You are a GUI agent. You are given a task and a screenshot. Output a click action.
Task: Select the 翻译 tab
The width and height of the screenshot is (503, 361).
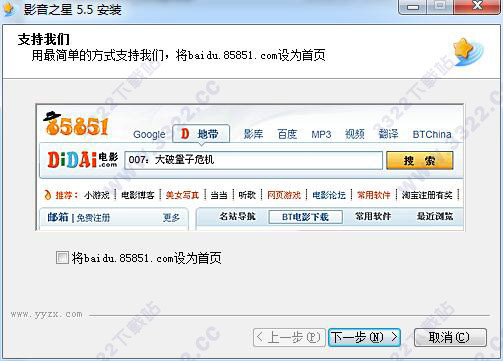388,134
